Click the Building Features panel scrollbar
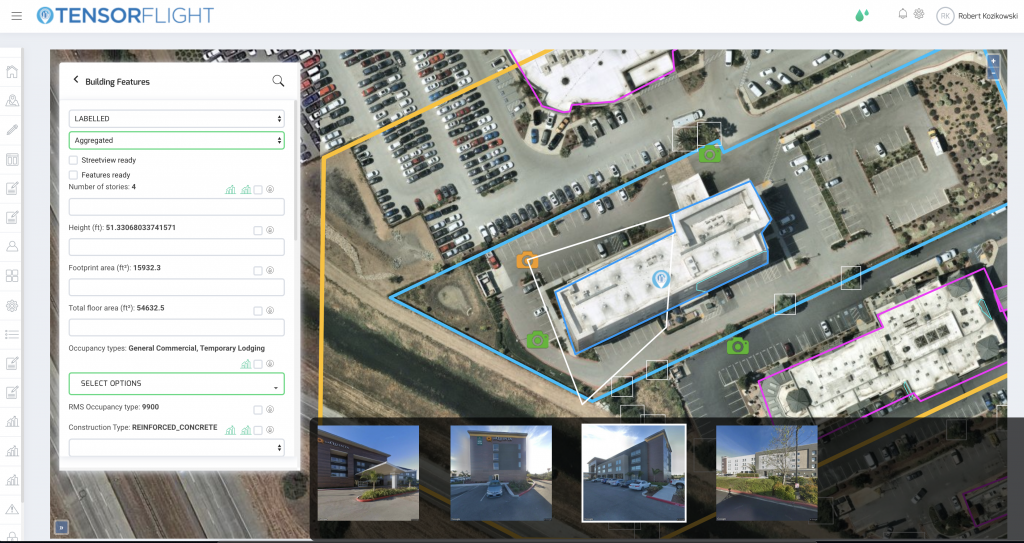 296,170
